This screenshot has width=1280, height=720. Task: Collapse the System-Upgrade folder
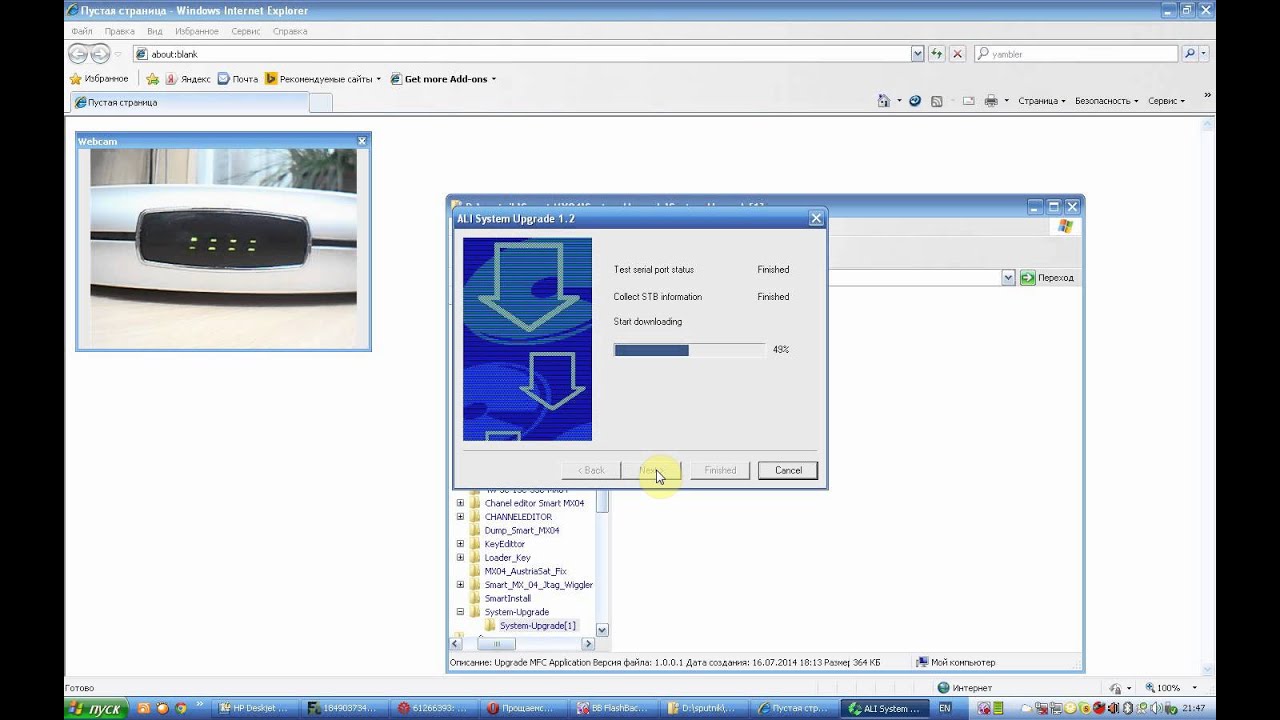pyautogui.click(x=461, y=612)
